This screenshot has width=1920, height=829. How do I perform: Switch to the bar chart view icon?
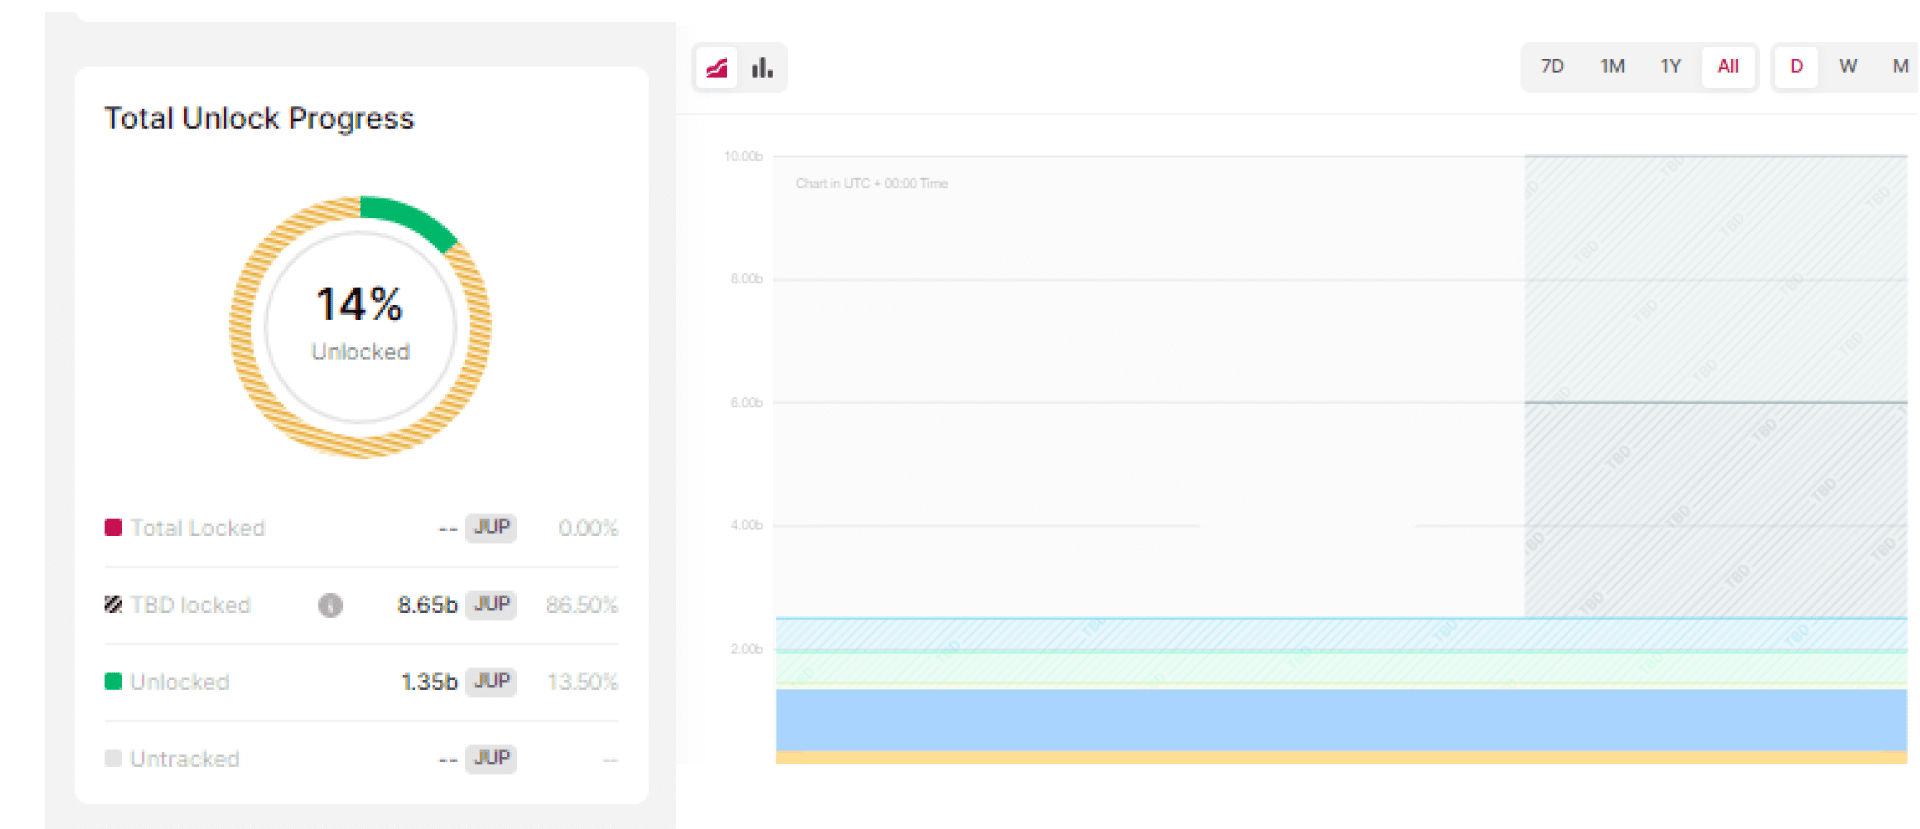coord(762,68)
